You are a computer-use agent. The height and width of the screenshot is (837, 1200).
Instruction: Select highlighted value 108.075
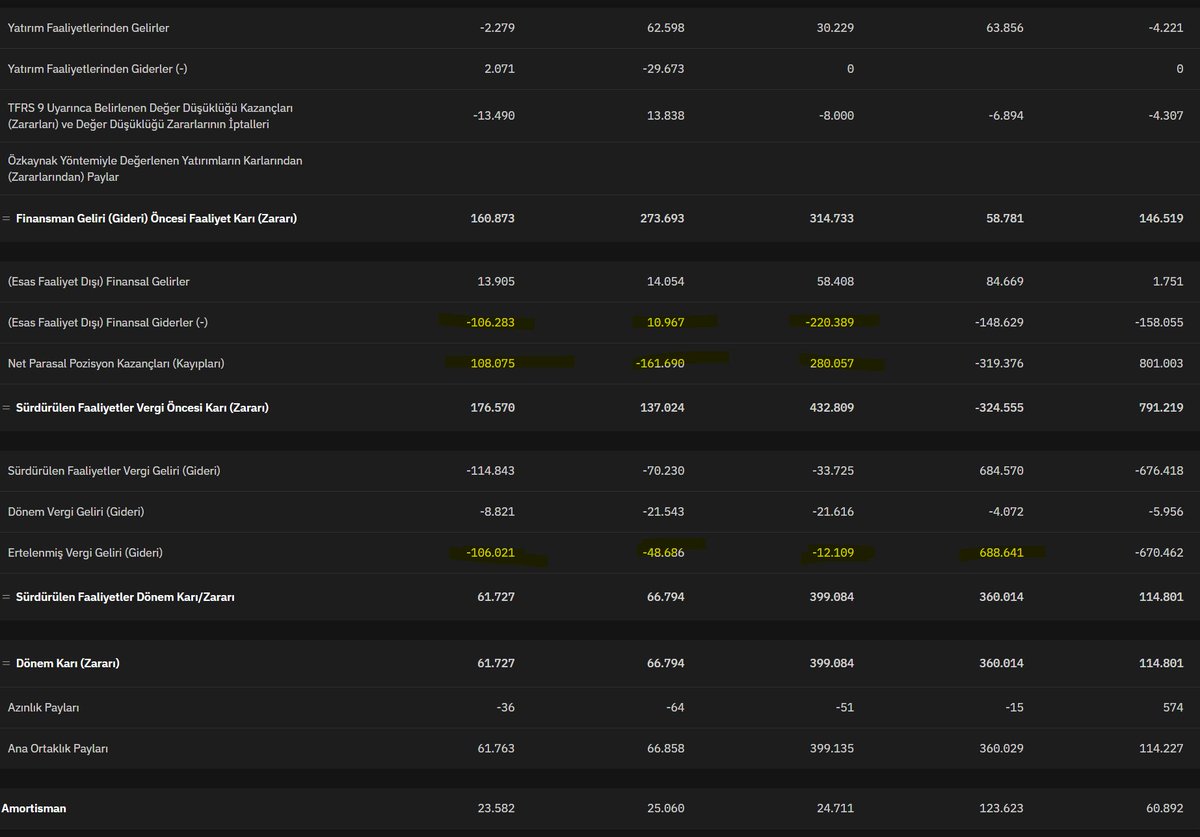(x=493, y=364)
